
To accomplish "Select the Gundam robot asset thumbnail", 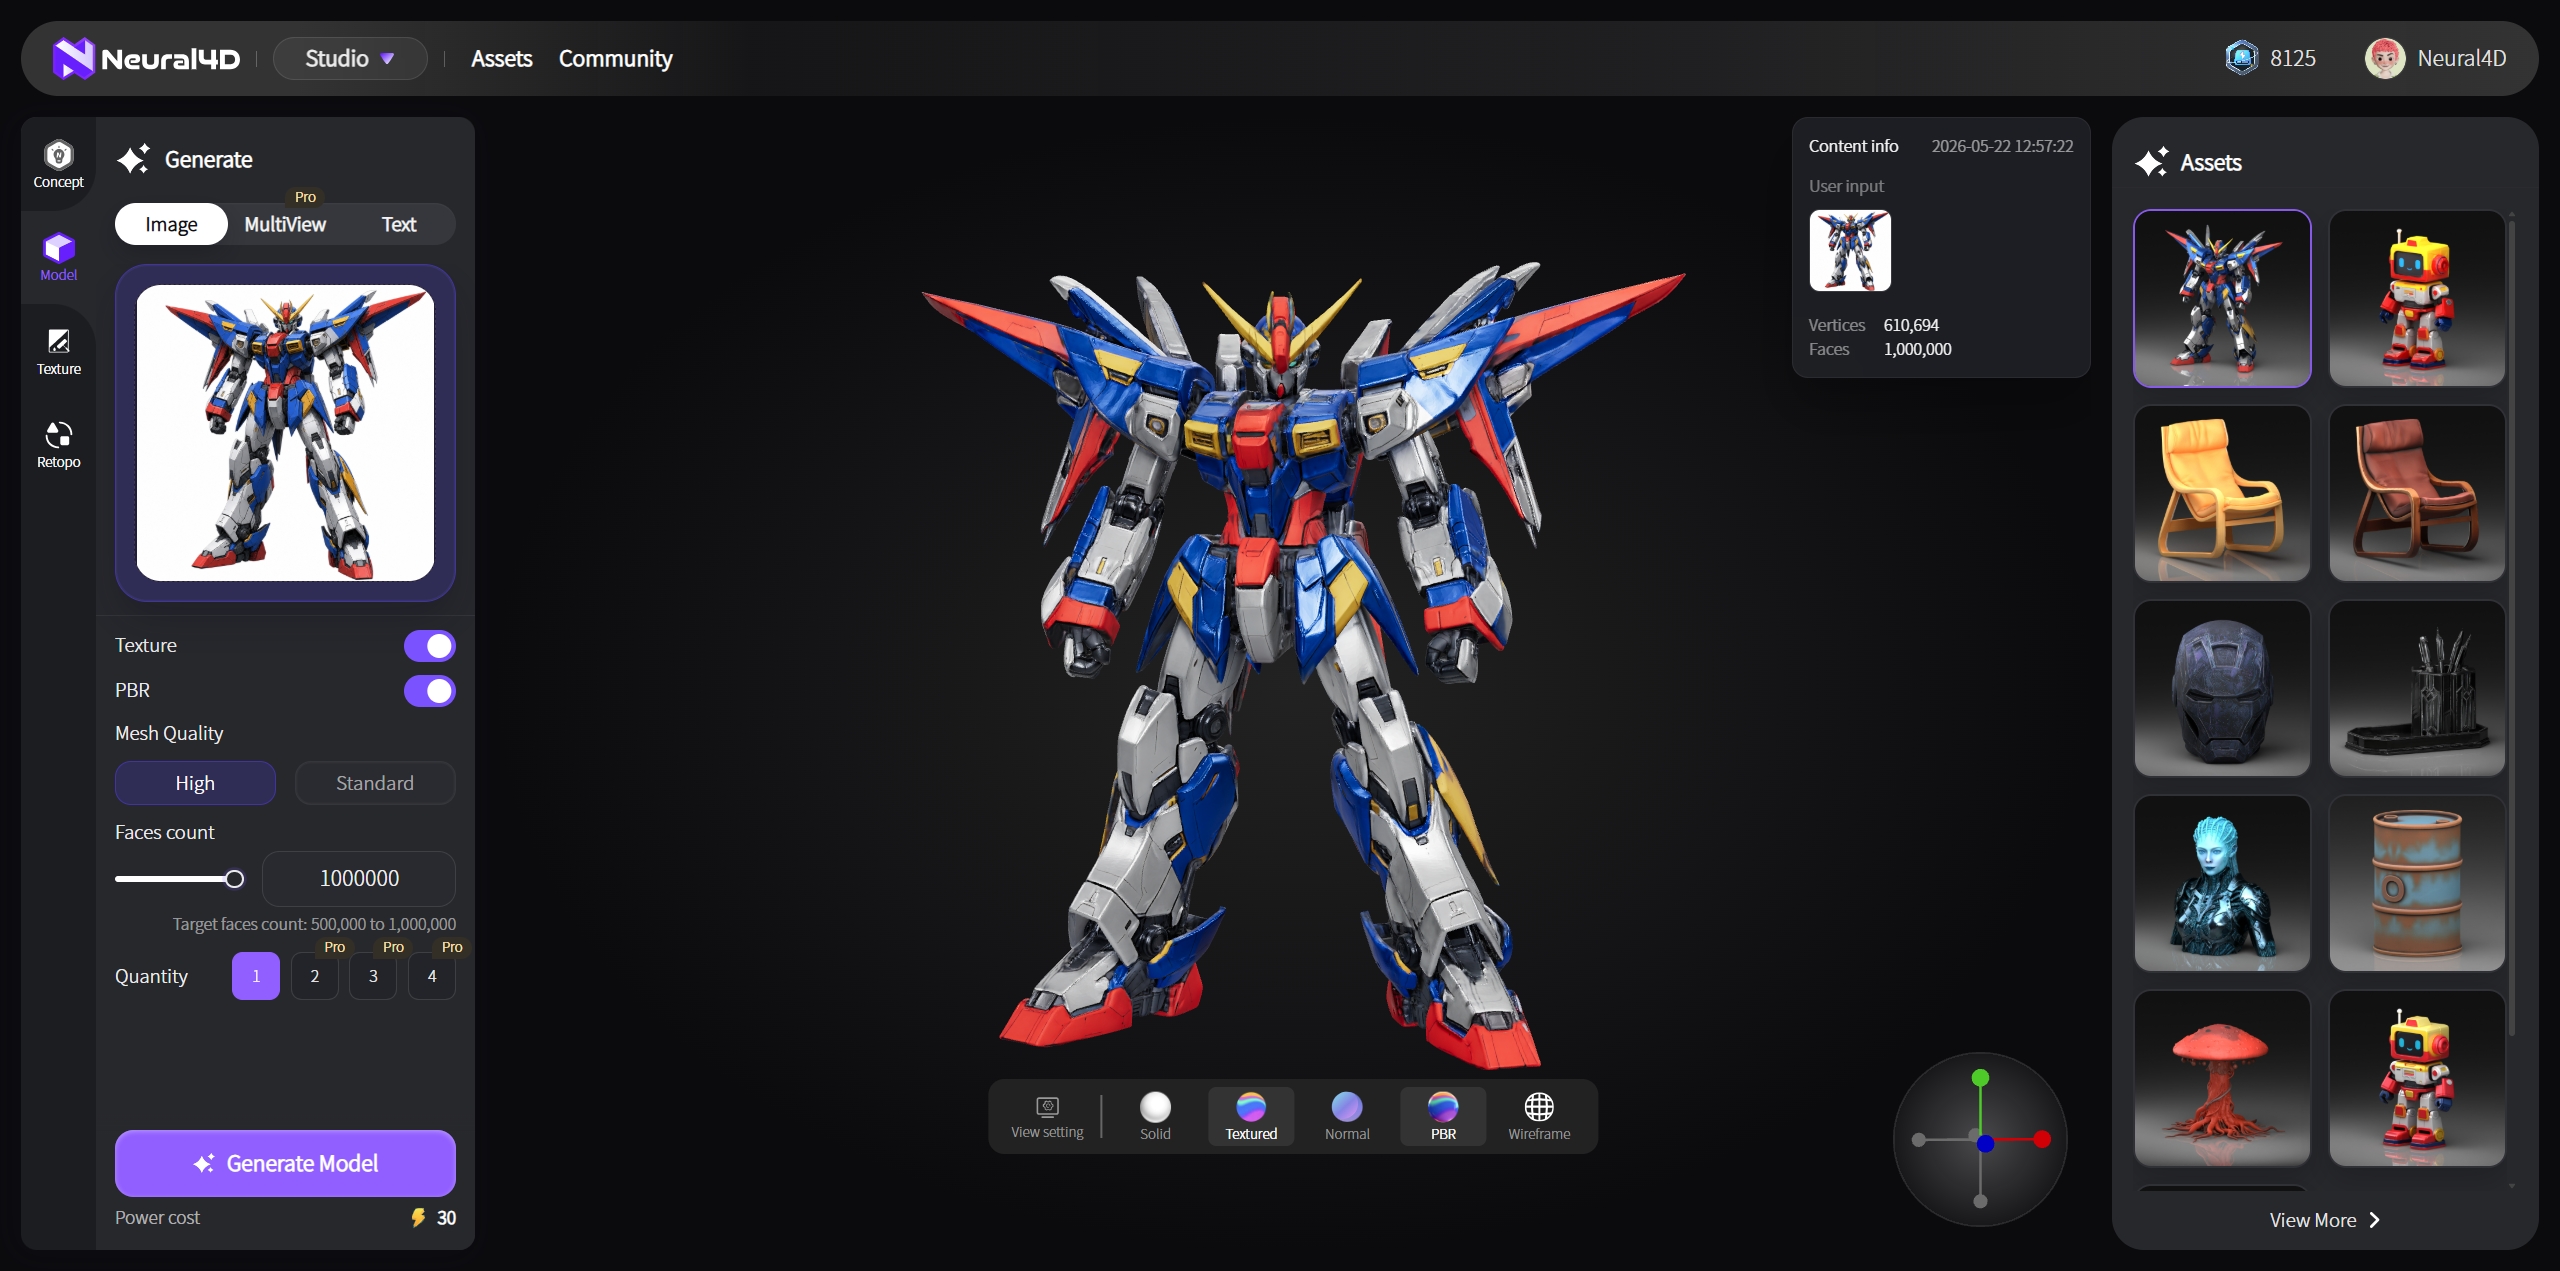I will click(x=2222, y=298).
